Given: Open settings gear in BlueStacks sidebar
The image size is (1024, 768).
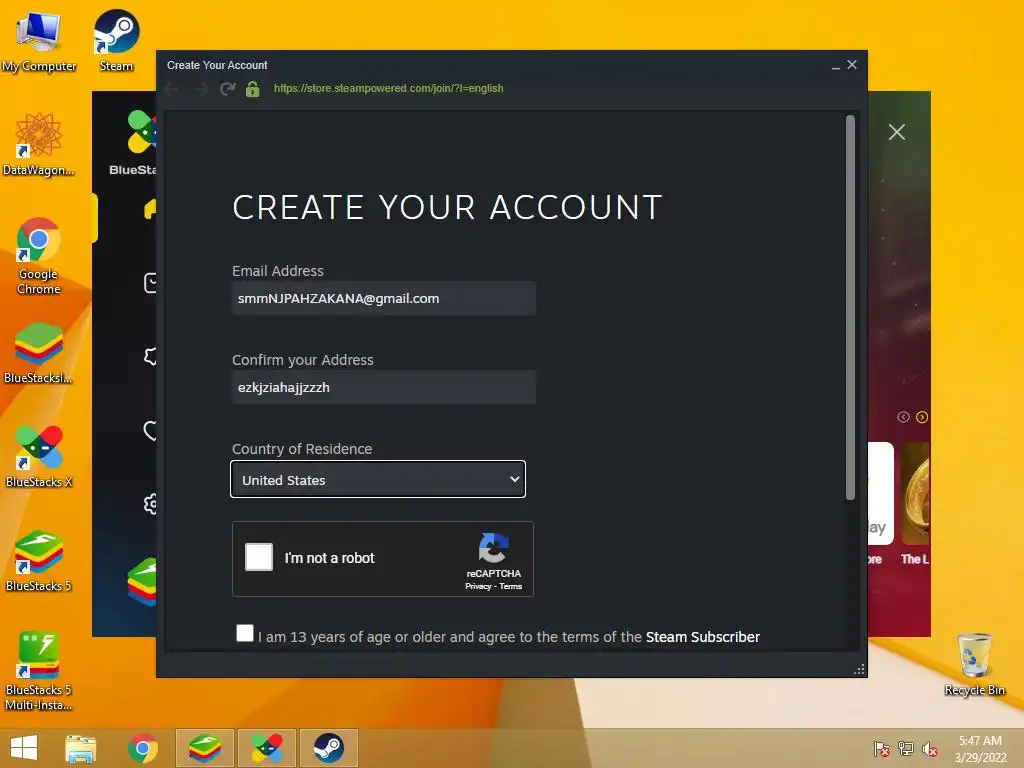Looking at the screenshot, I should coord(150,504).
